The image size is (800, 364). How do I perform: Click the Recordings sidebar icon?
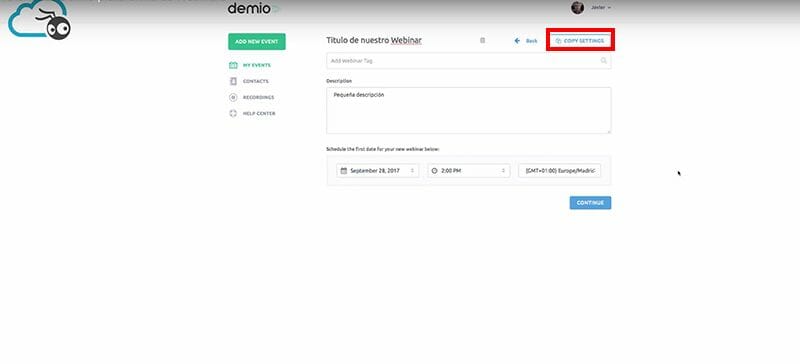click(x=233, y=97)
